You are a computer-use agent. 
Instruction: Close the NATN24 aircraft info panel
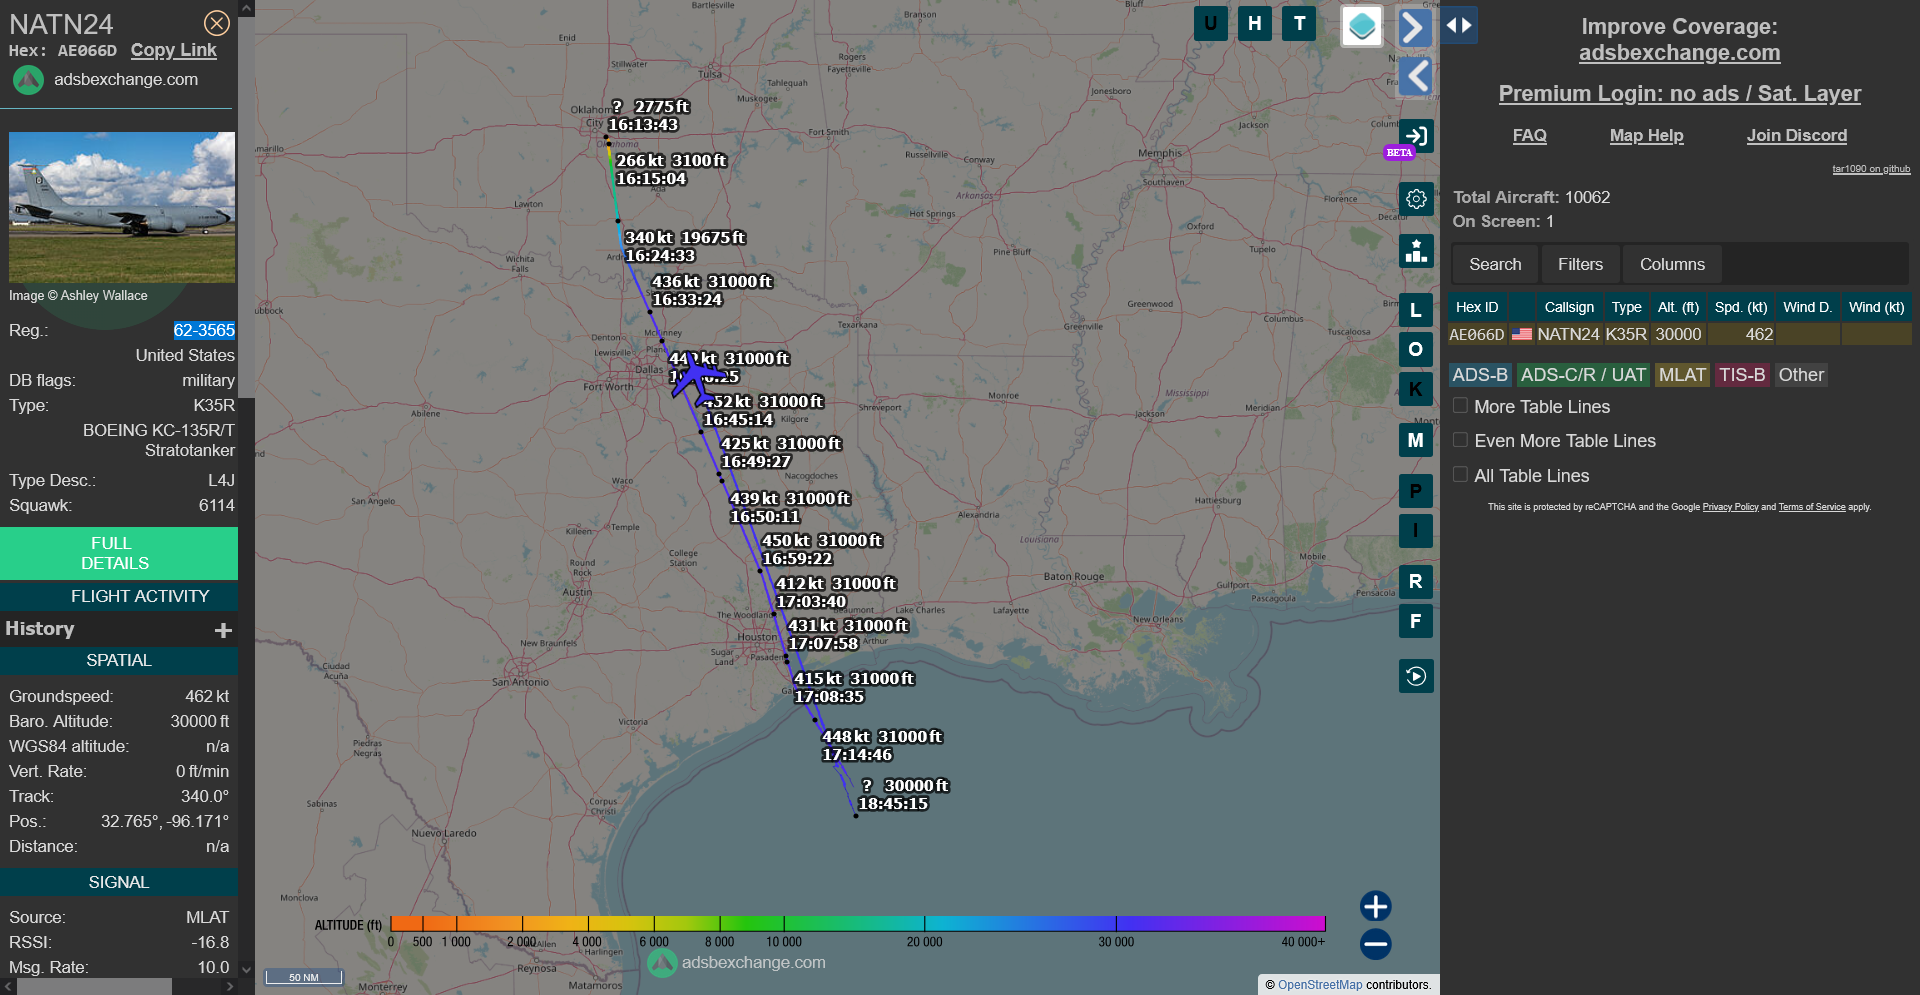pyautogui.click(x=216, y=23)
